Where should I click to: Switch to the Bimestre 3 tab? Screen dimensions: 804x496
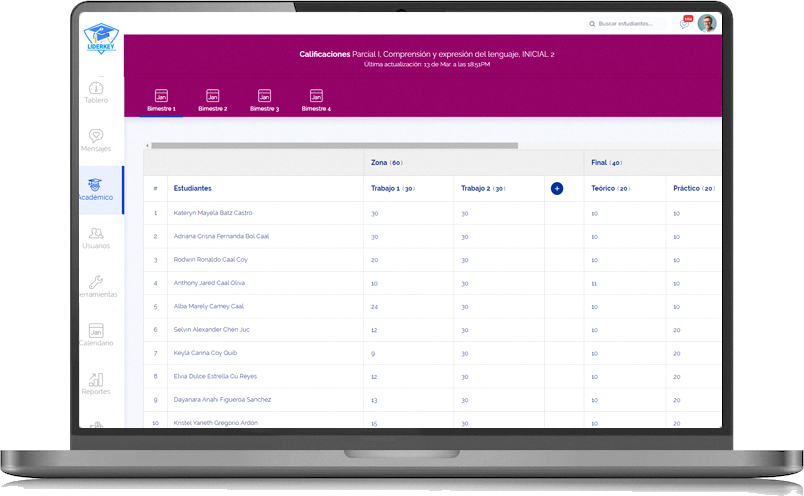point(264,100)
